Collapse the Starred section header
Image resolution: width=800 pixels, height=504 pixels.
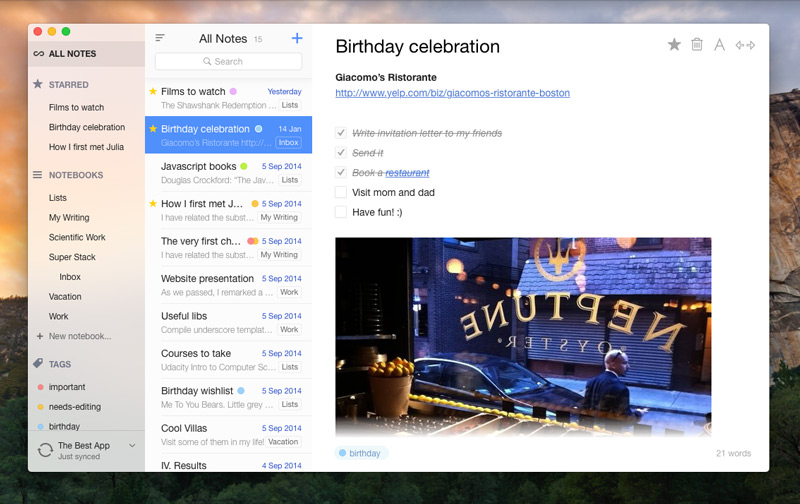(x=68, y=85)
